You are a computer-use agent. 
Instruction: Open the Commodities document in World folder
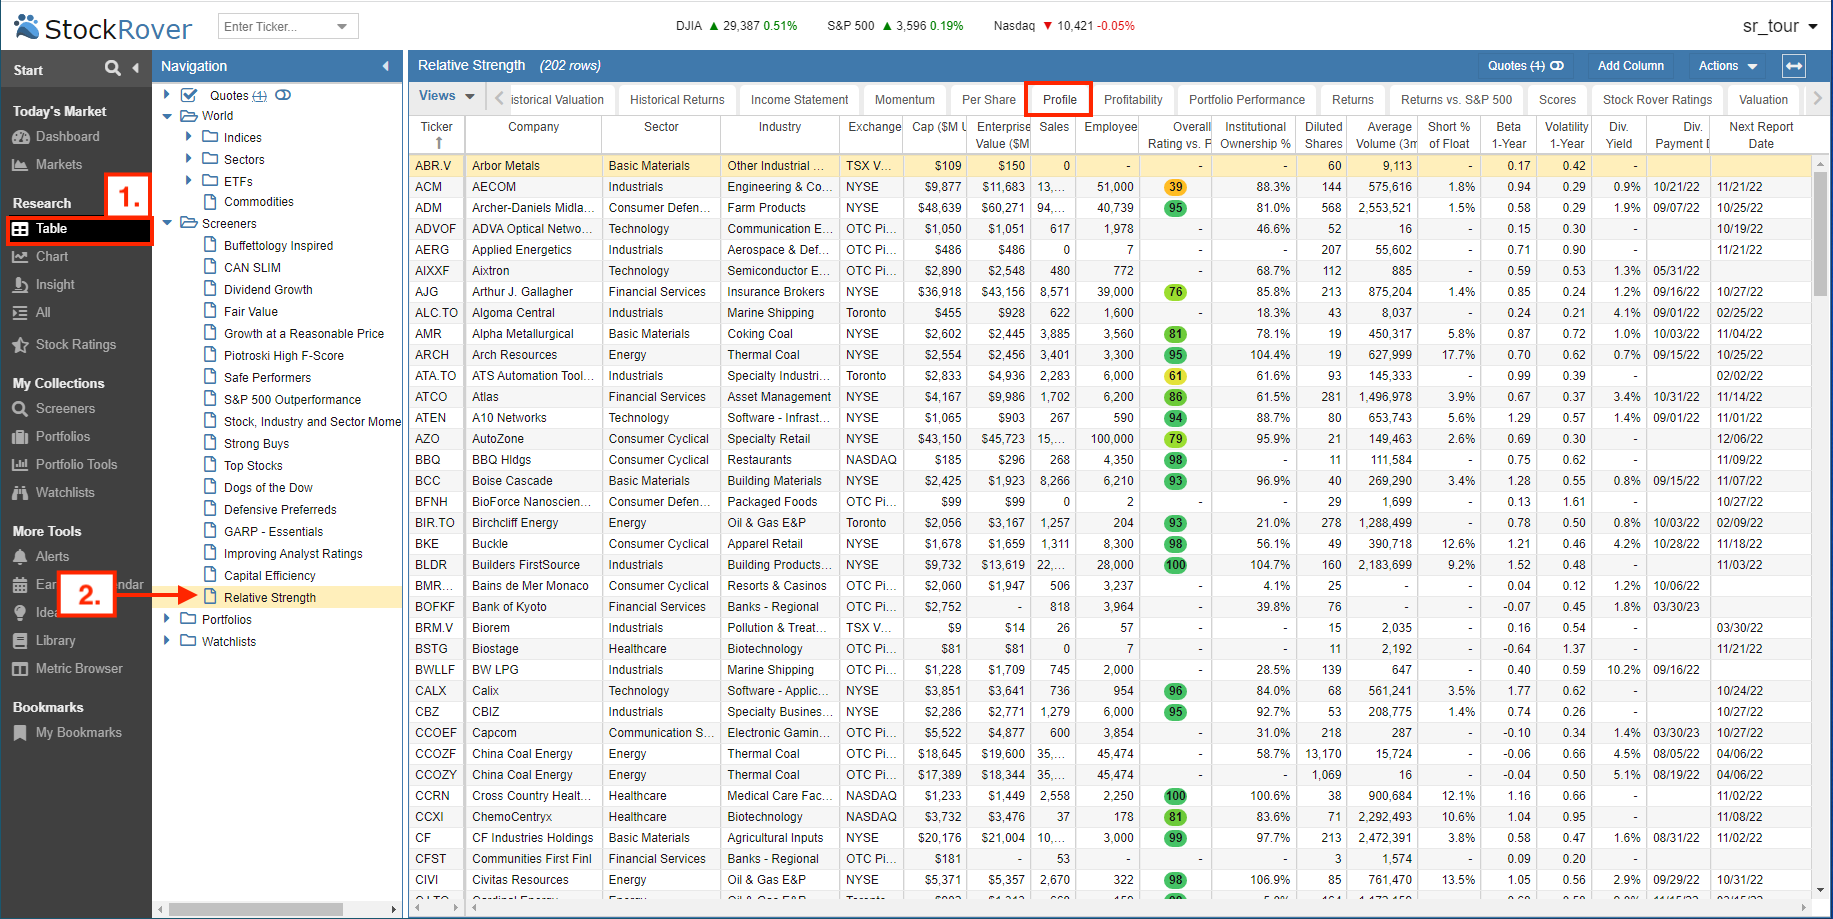[x=258, y=202]
